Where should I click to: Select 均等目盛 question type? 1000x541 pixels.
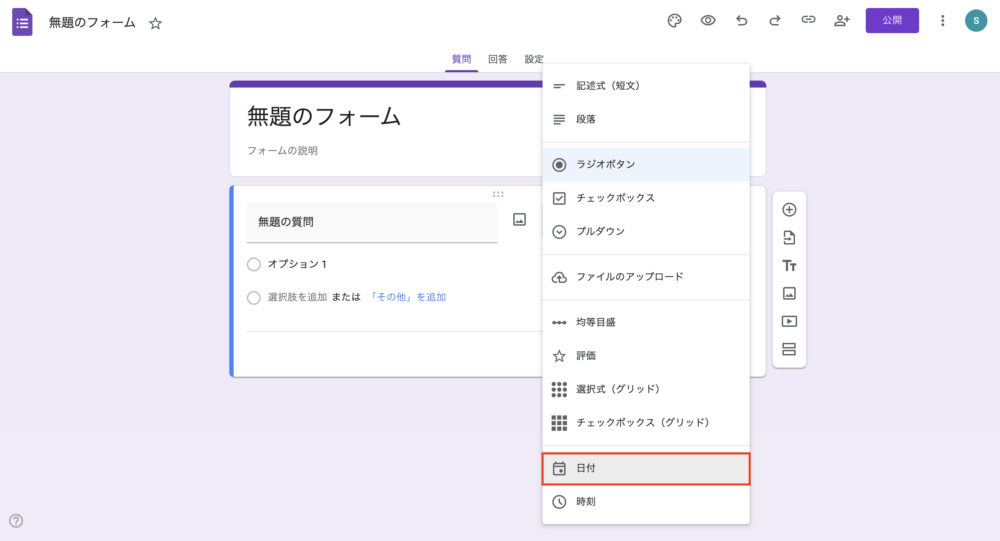tap(646, 322)
